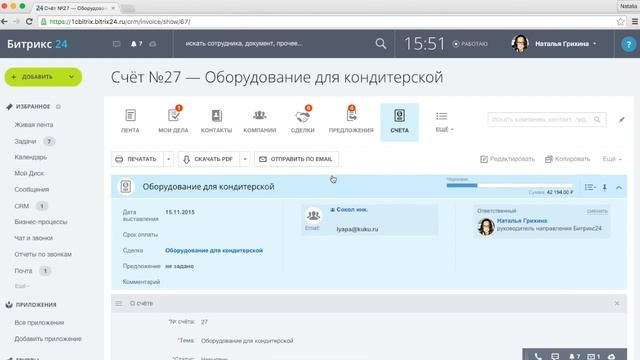Click the chat icon in bottom bar

pos(555,356)
